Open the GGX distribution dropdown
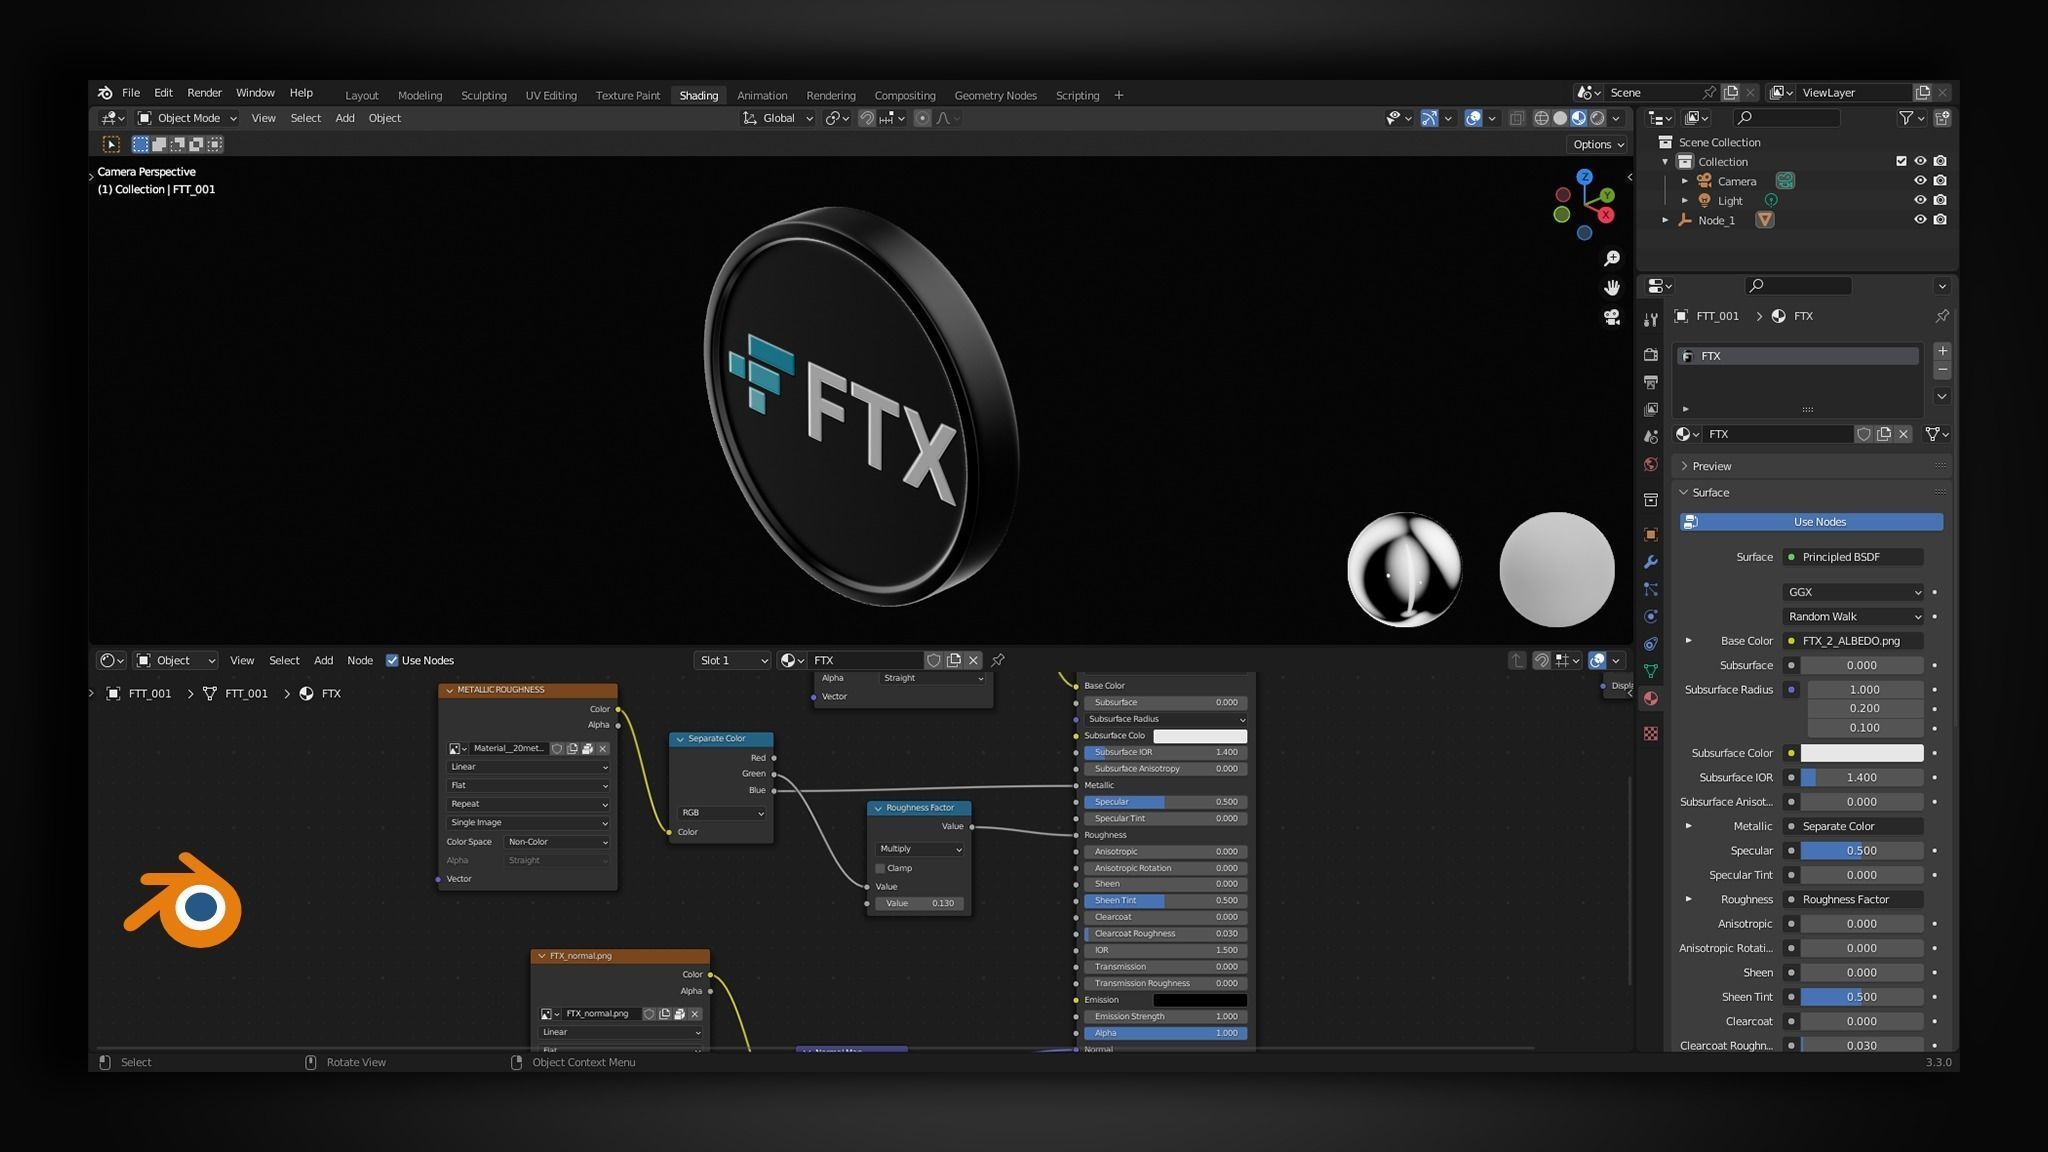The image size is (2048, 1152). pyautogui.click(x=1853, y=592)
